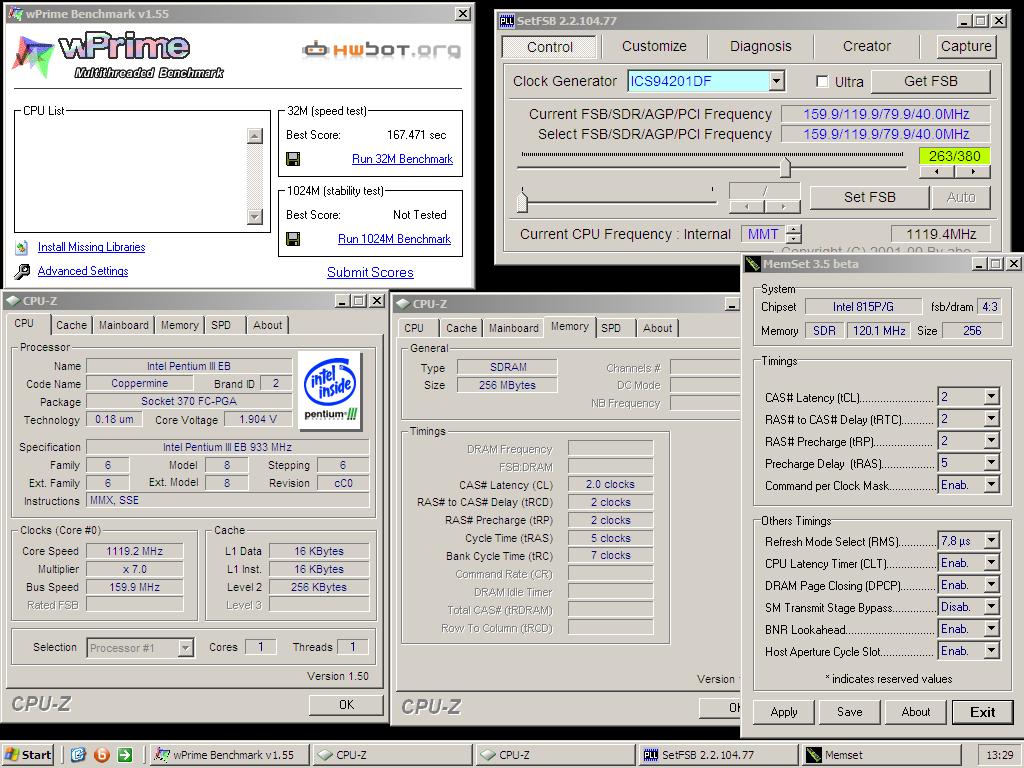Expand RAS# to CAS# Delay (tRTC) dropdown

[x=991, y=419]
